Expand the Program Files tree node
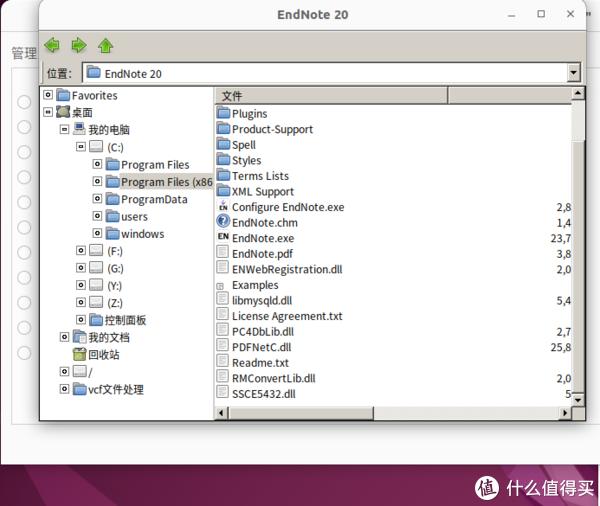600x506 pixels. [97, 165]
